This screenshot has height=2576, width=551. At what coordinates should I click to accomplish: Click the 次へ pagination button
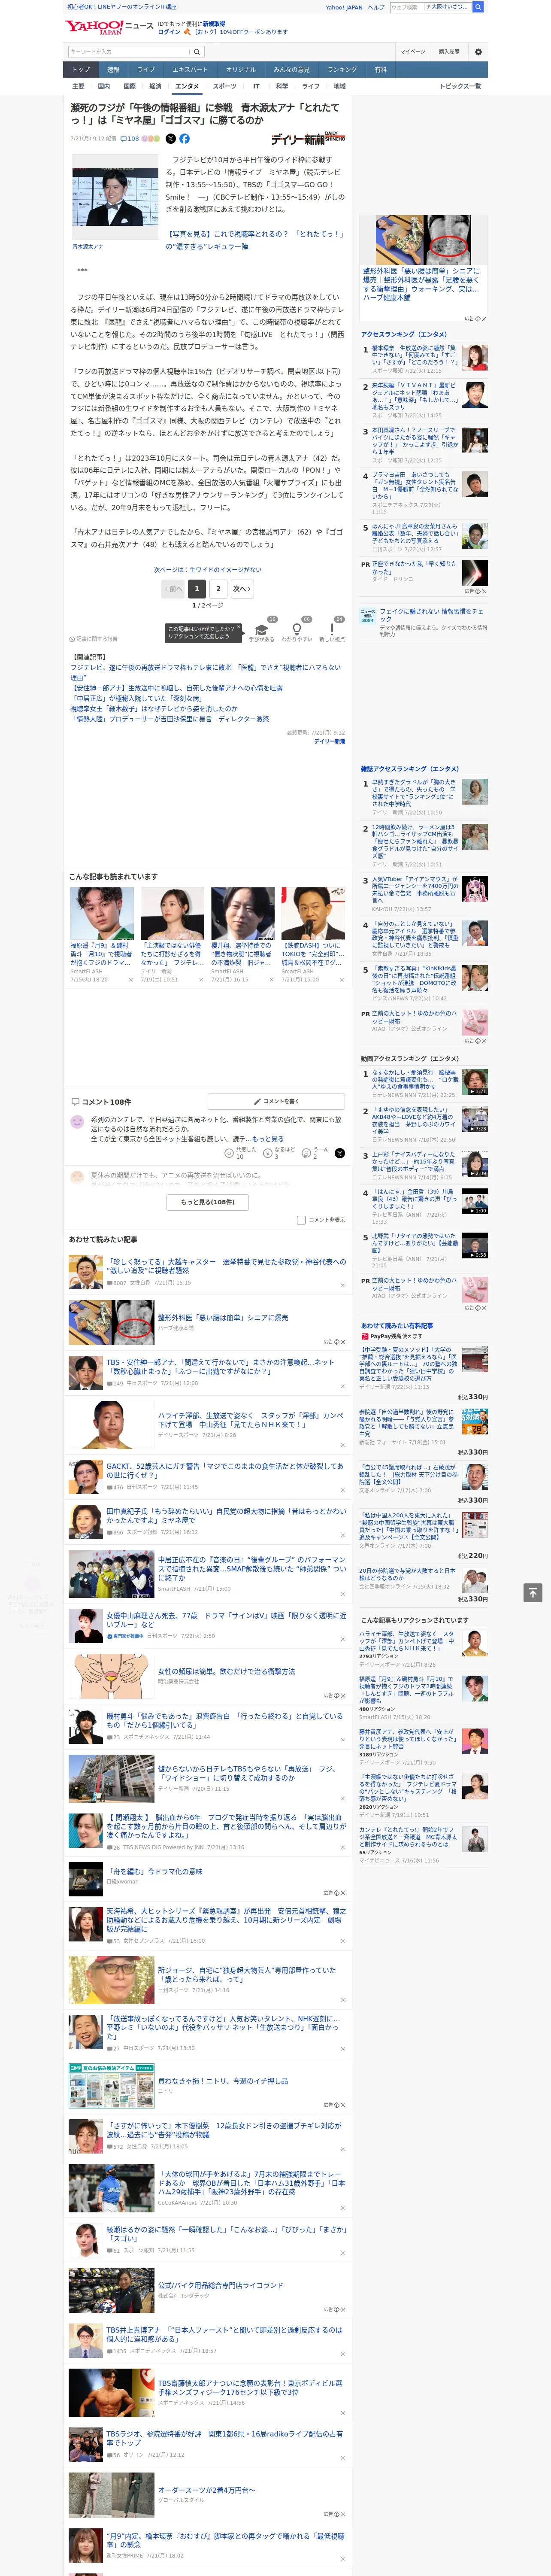pos(241,589)
